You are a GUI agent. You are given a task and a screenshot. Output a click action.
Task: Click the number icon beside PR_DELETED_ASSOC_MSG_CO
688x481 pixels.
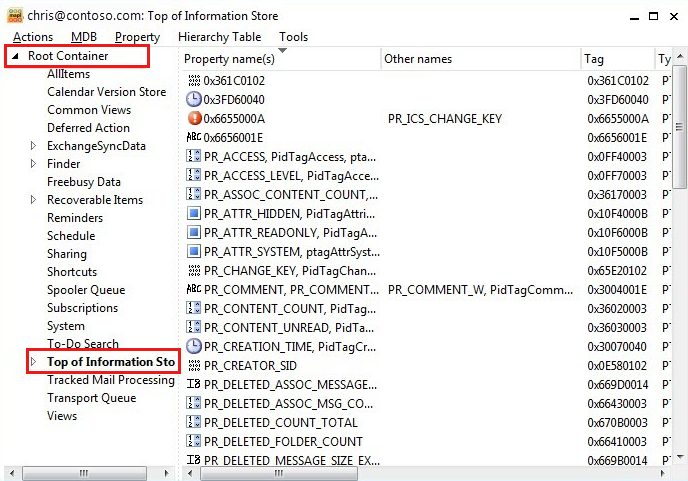[x=194, y=403]
